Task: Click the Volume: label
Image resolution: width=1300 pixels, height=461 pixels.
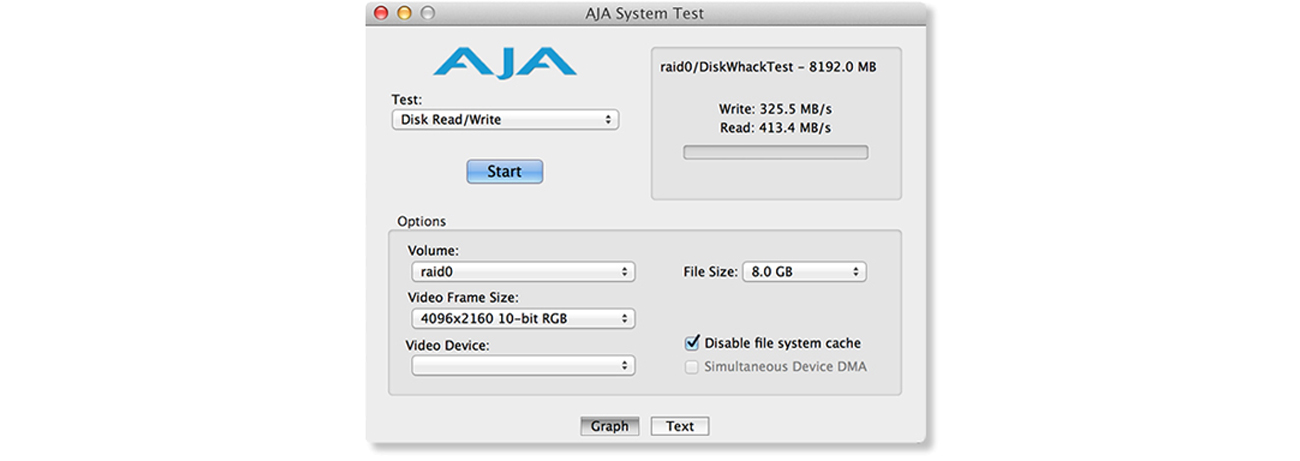Action: (x=433, y=250)
